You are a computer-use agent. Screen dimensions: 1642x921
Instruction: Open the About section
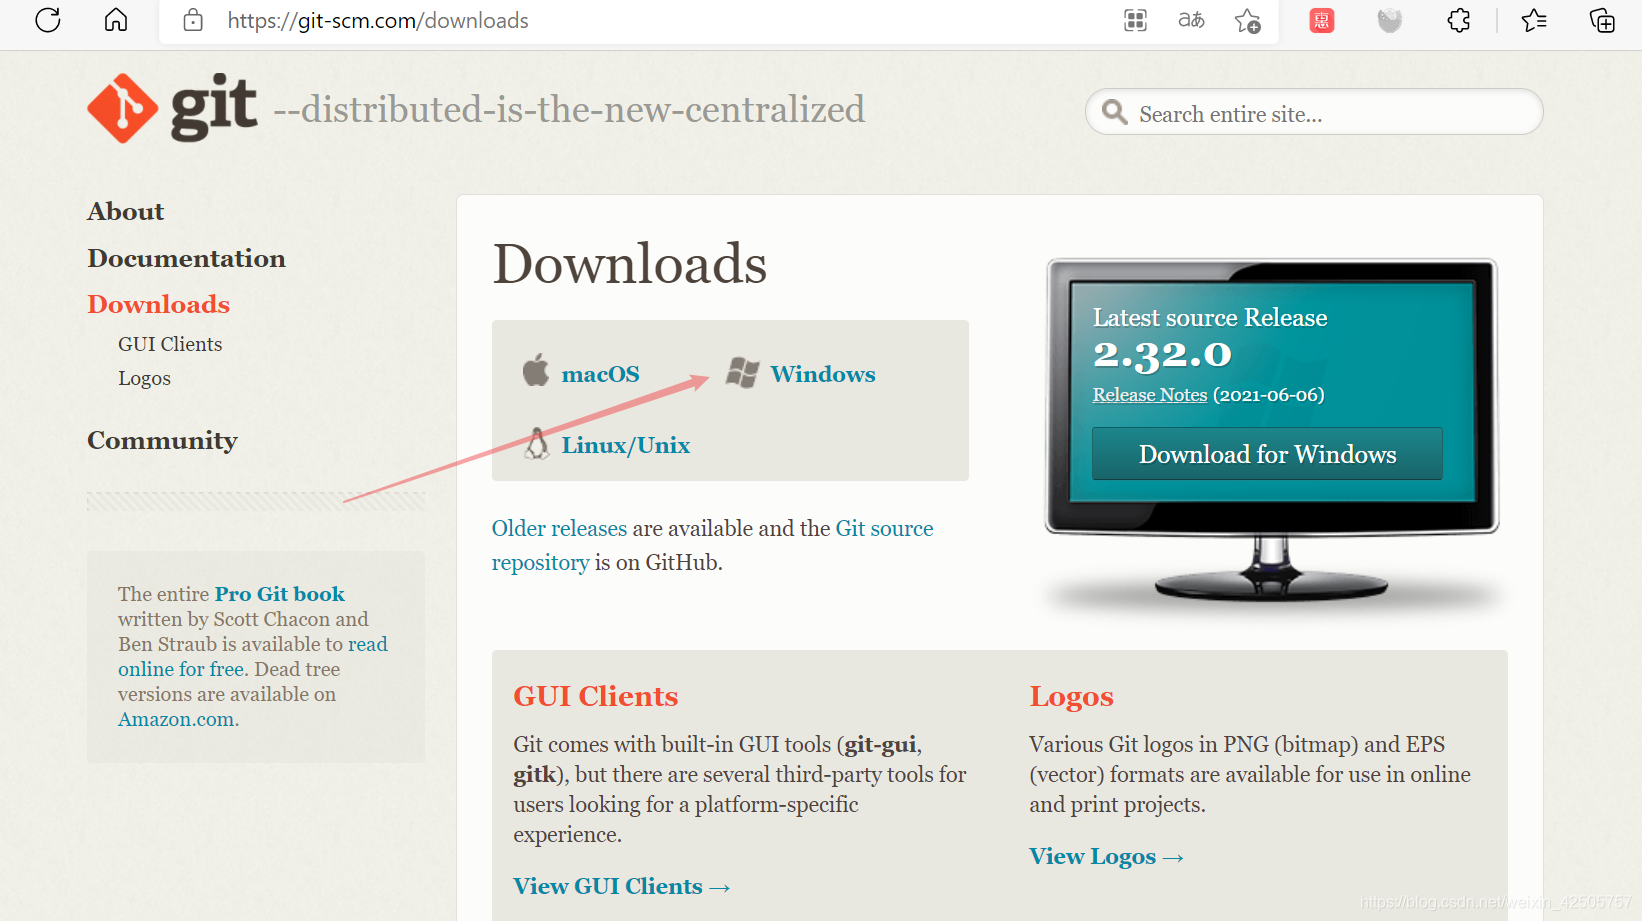(125, 211)
